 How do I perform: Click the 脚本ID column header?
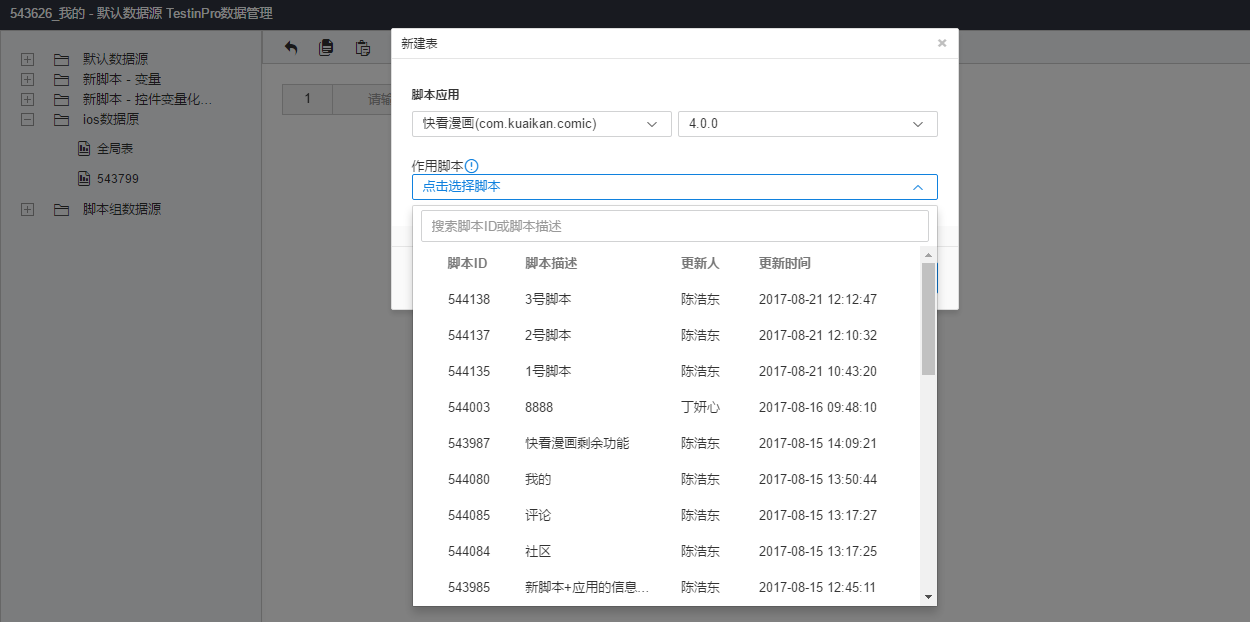467,263
